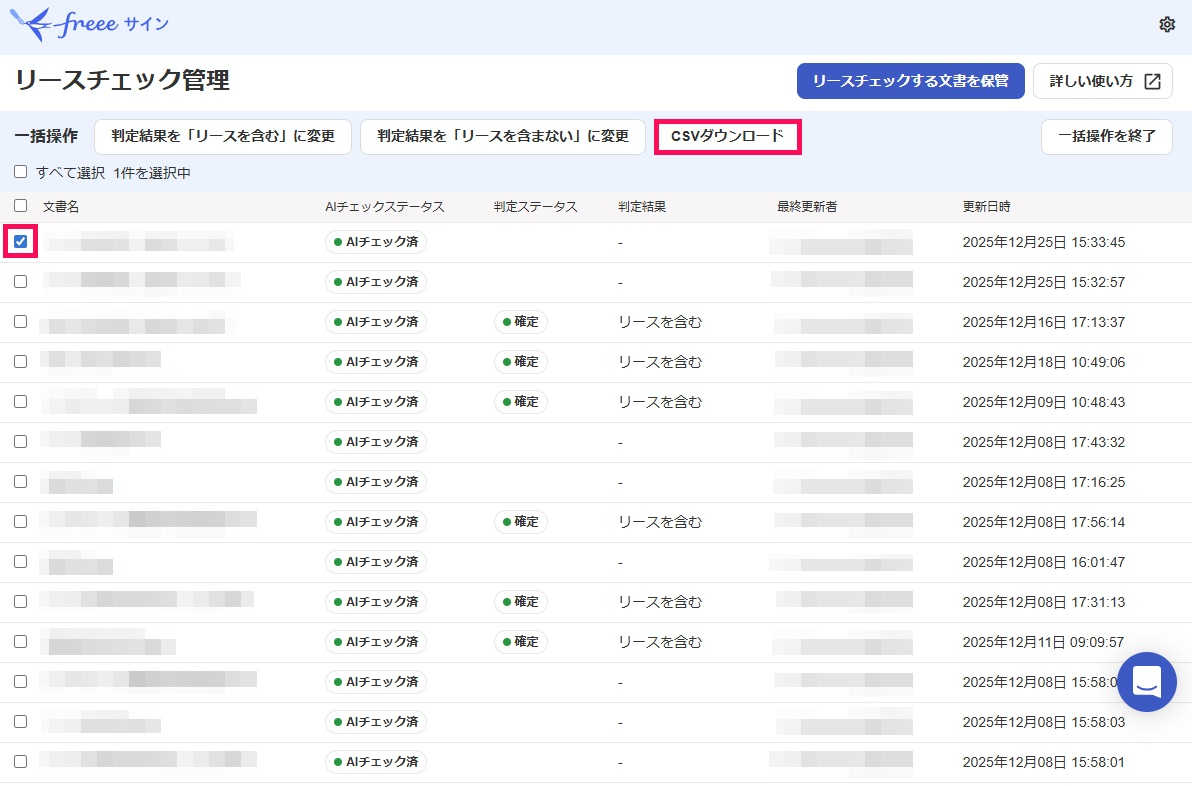
Task: Check the row dated 2025年12月18日 10:49:06
Action: [21, 362]
